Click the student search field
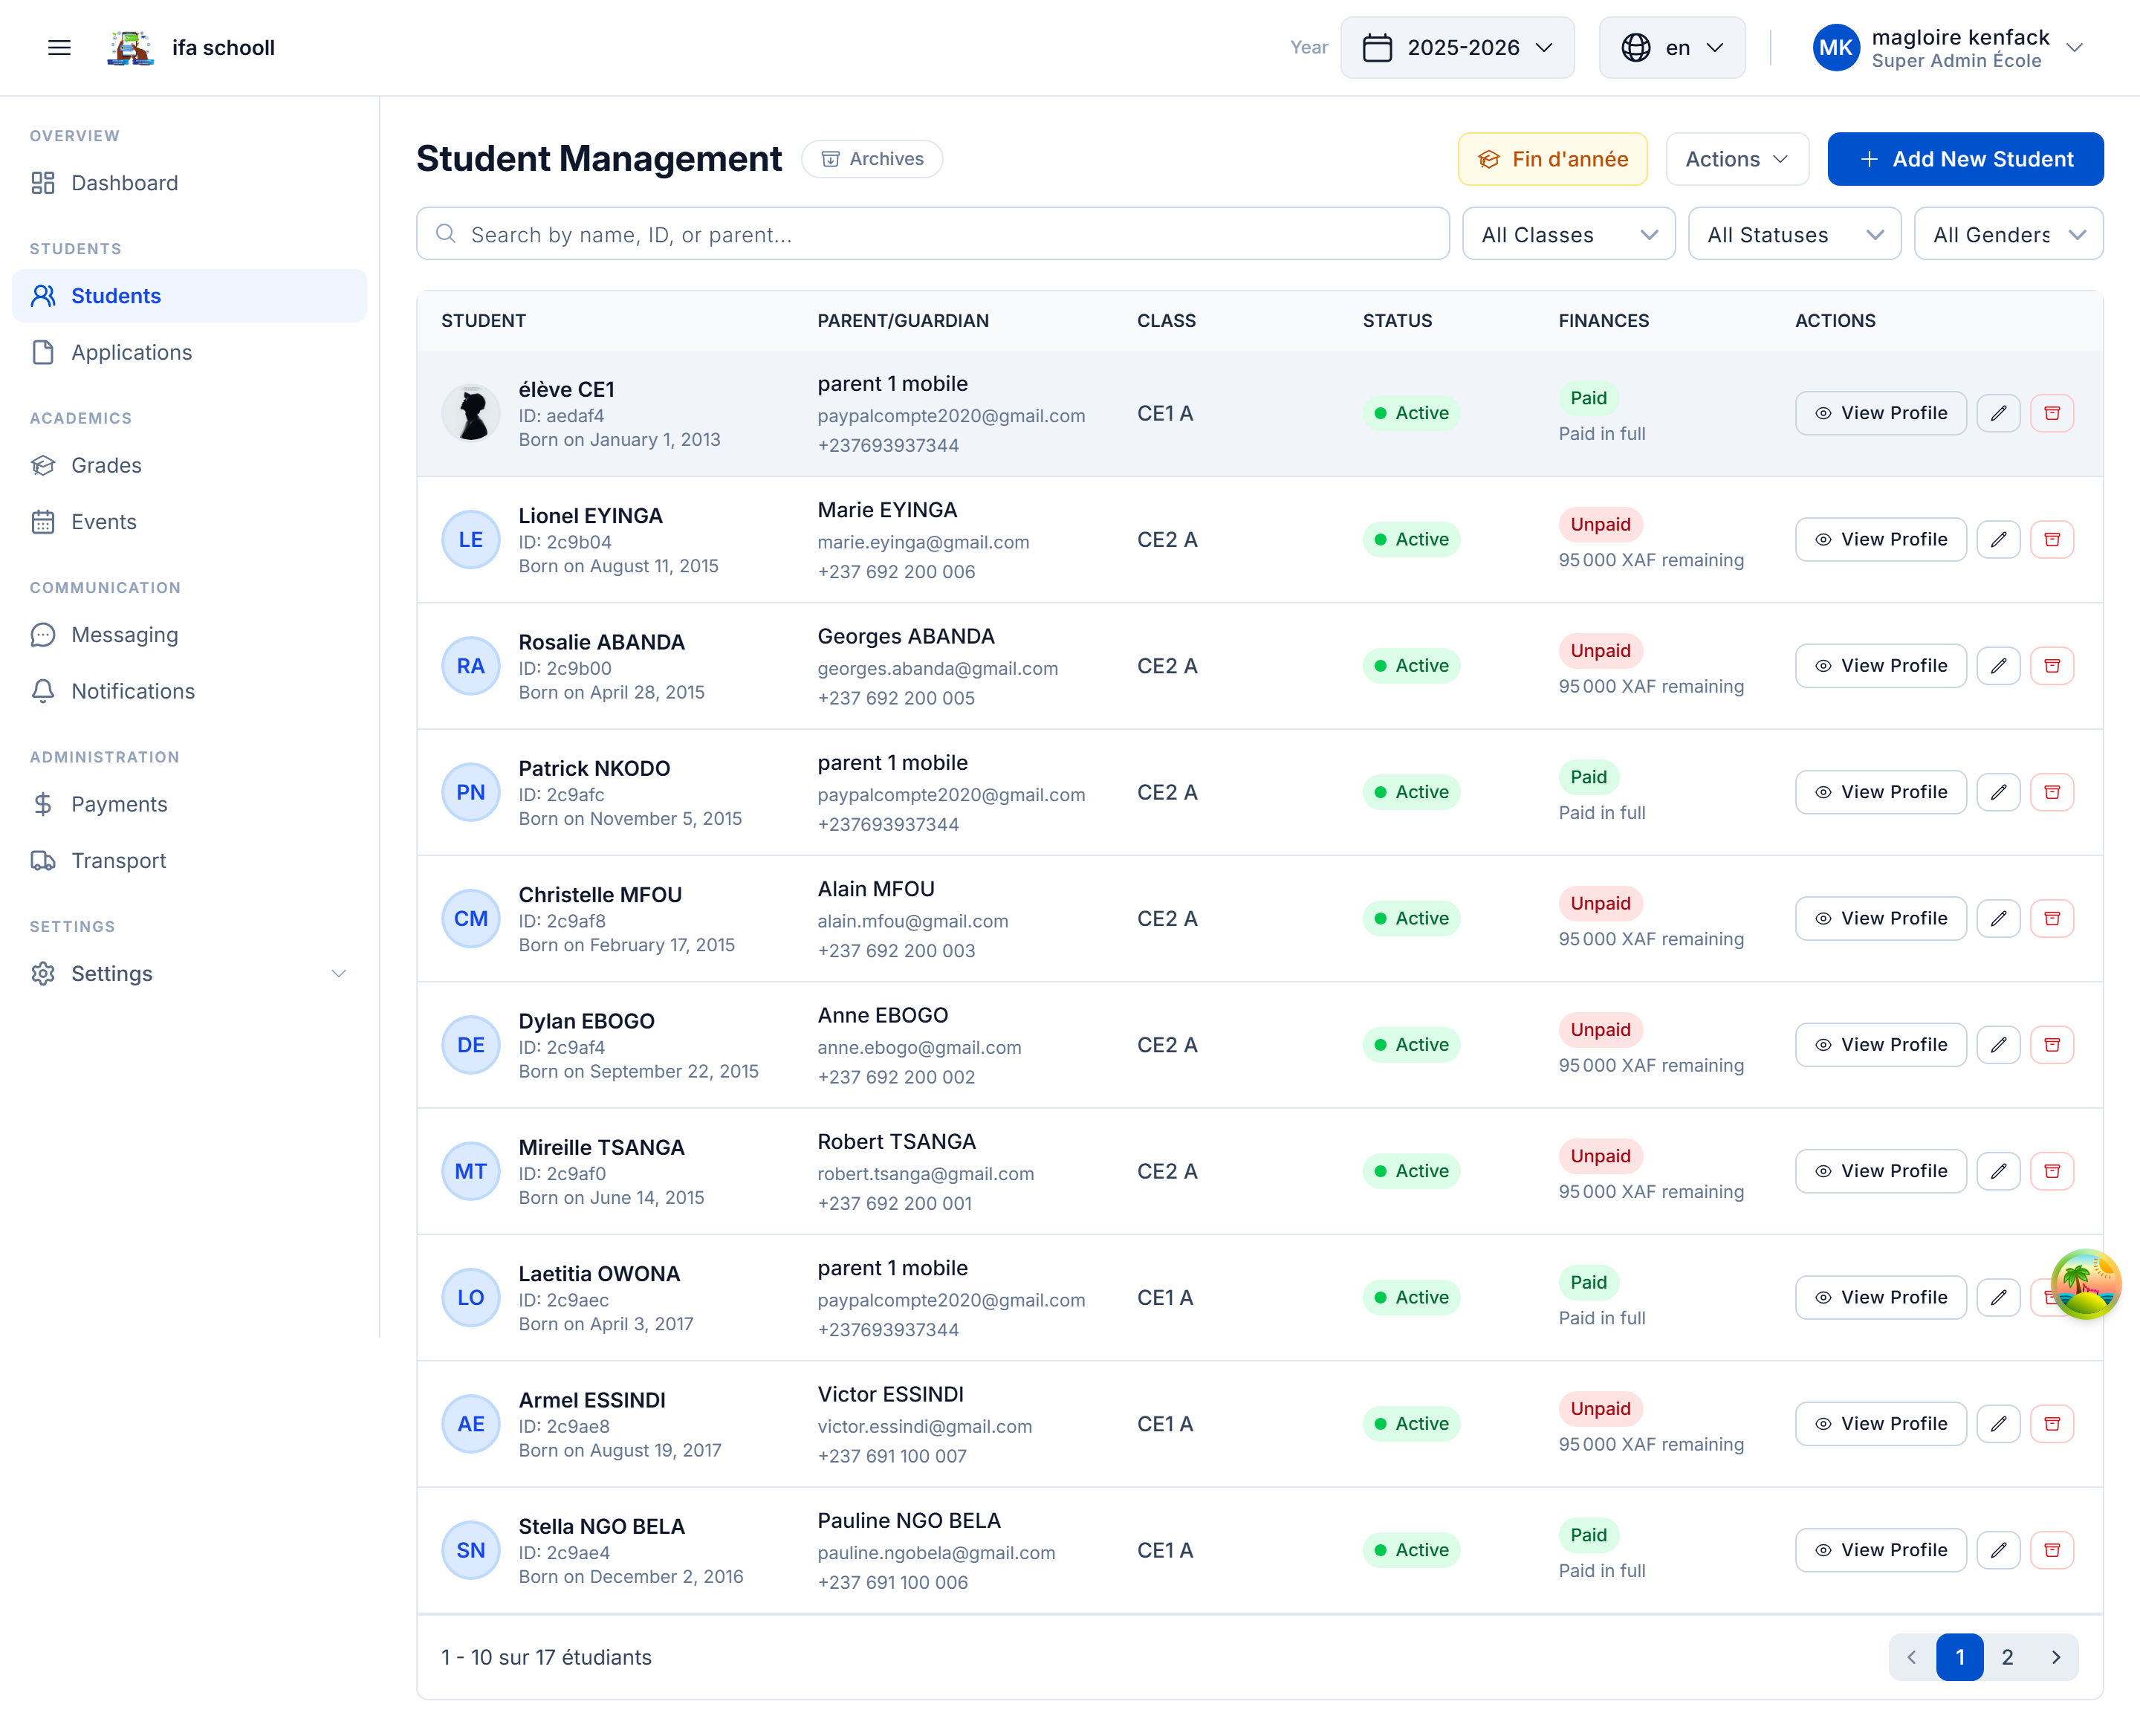This screenshot has width=2140, height=1736. 932,234
